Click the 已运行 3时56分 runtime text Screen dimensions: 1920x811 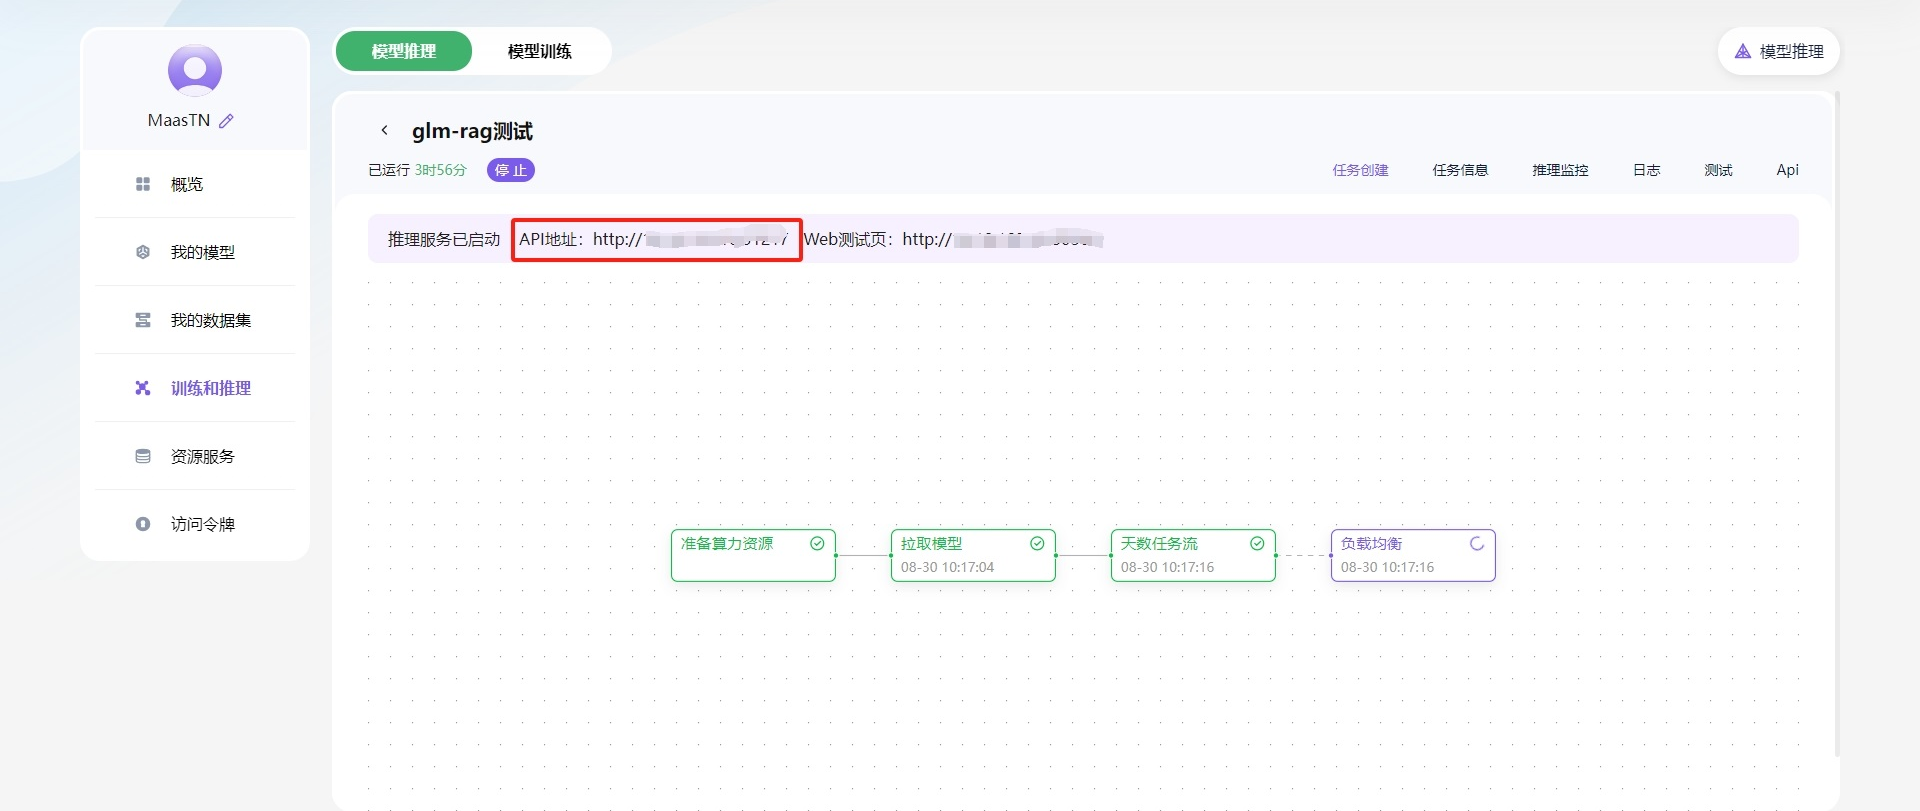click(x=417, y=170)
